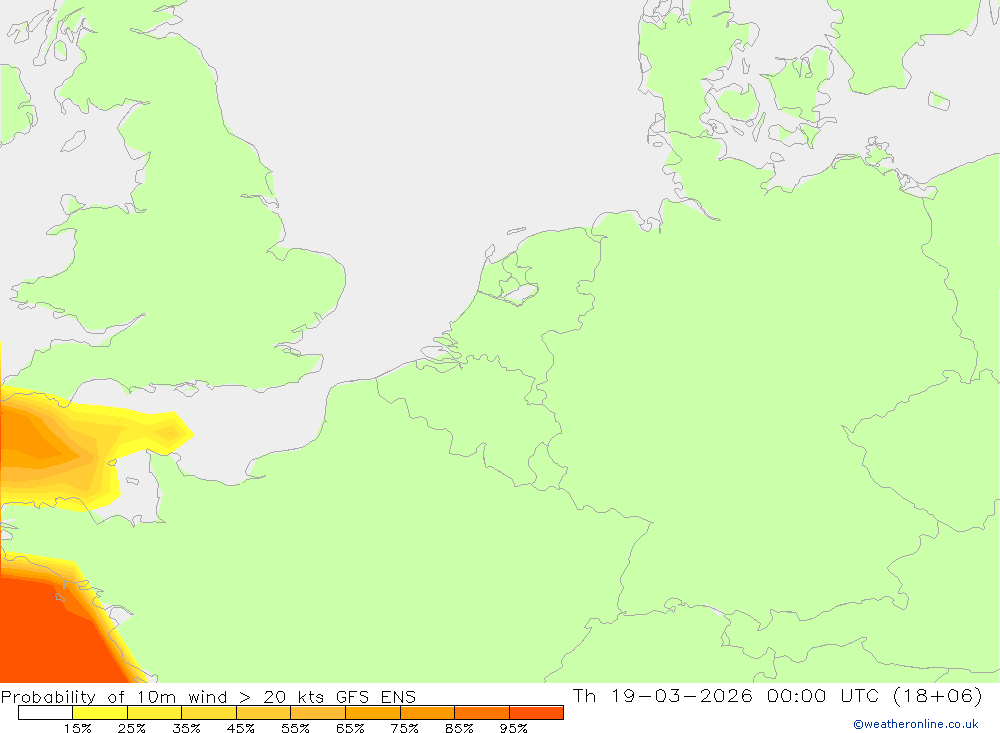
Task: Click the '75%' legend label
Action: tap(405, 728)
